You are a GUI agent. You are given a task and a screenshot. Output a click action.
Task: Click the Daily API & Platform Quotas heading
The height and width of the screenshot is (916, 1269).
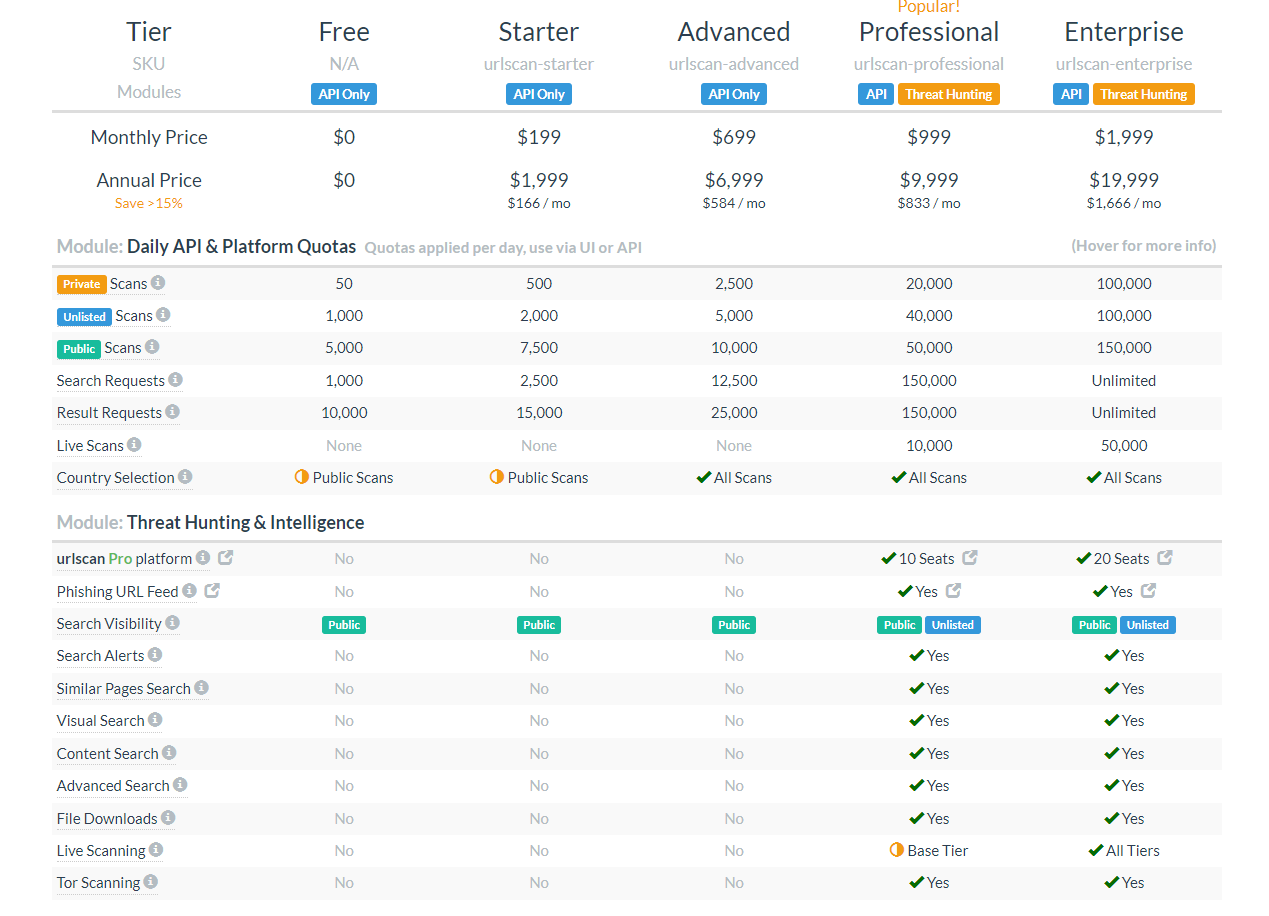pyautogui.click(x=241, y=246)
